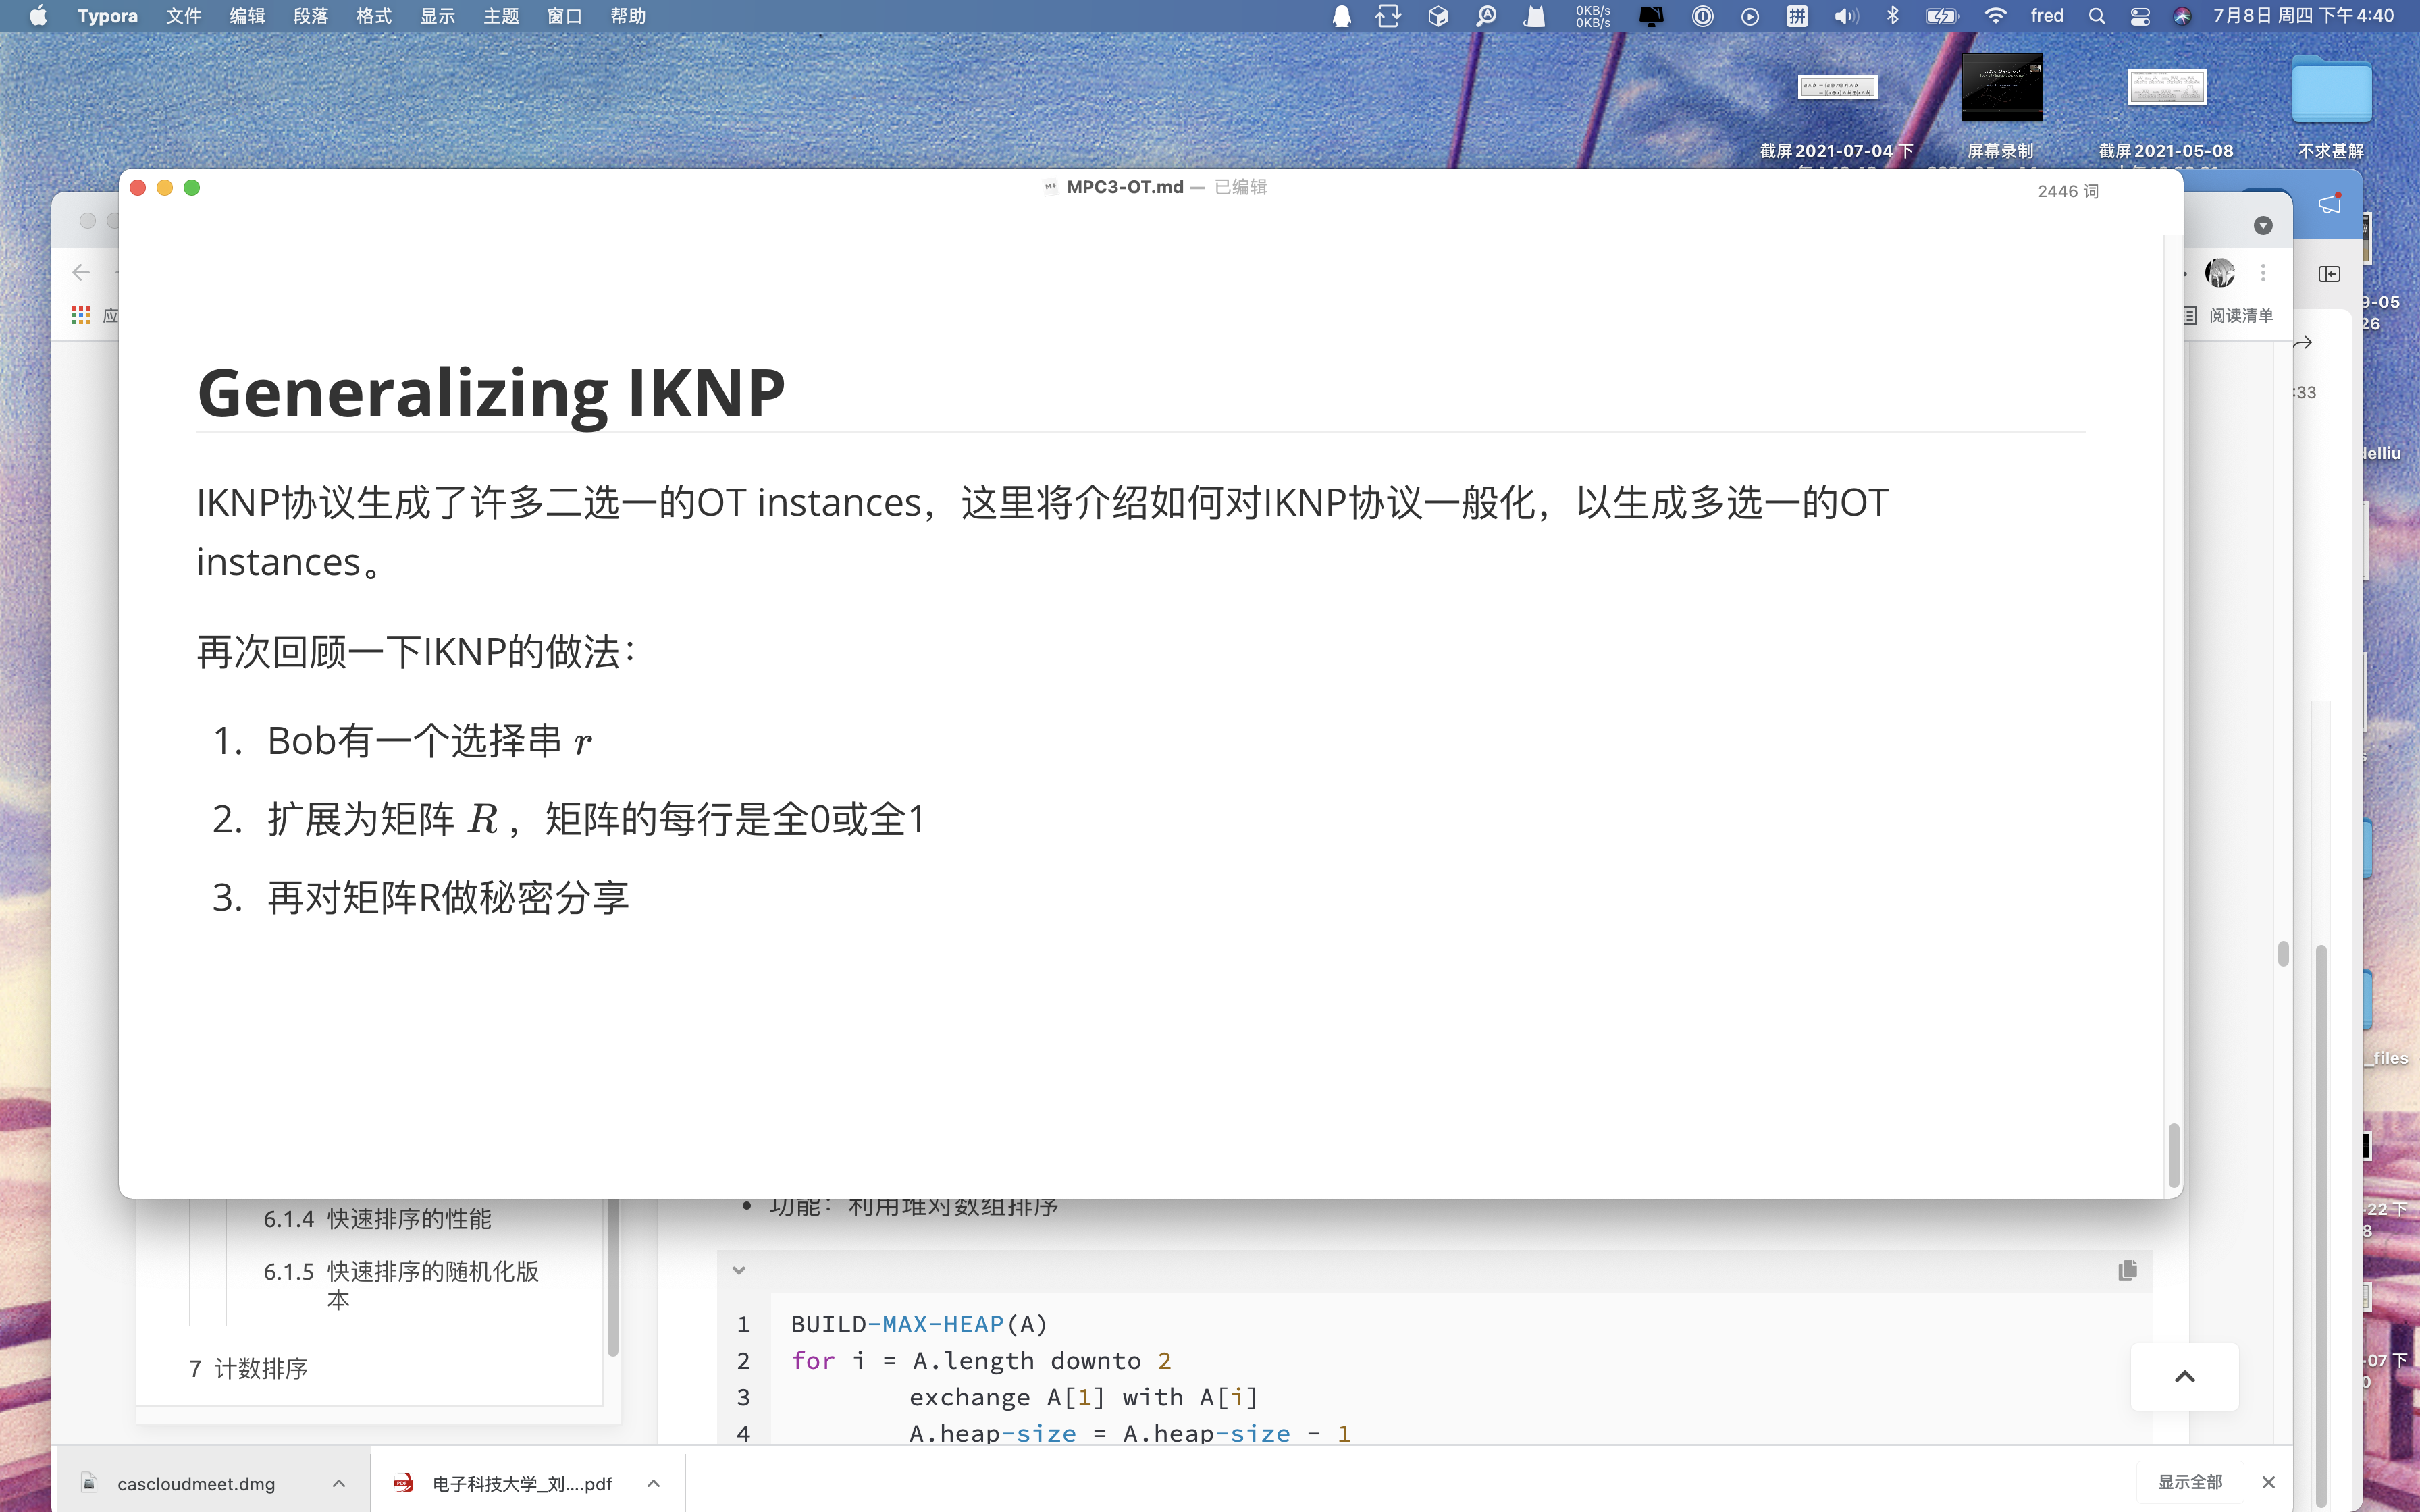Open the Bluetooth menu

1893,16
